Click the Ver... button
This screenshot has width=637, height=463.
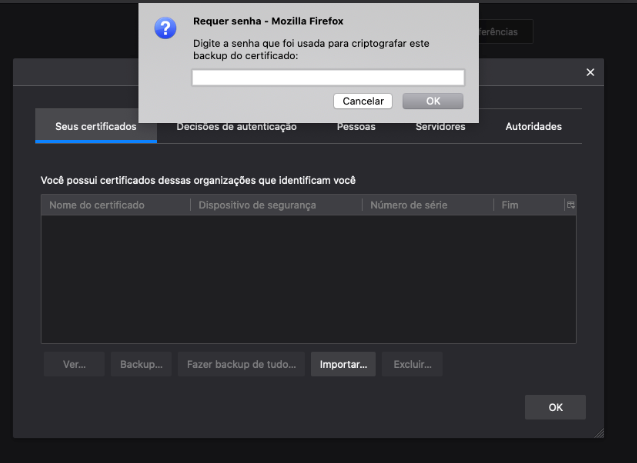(74, 365)
